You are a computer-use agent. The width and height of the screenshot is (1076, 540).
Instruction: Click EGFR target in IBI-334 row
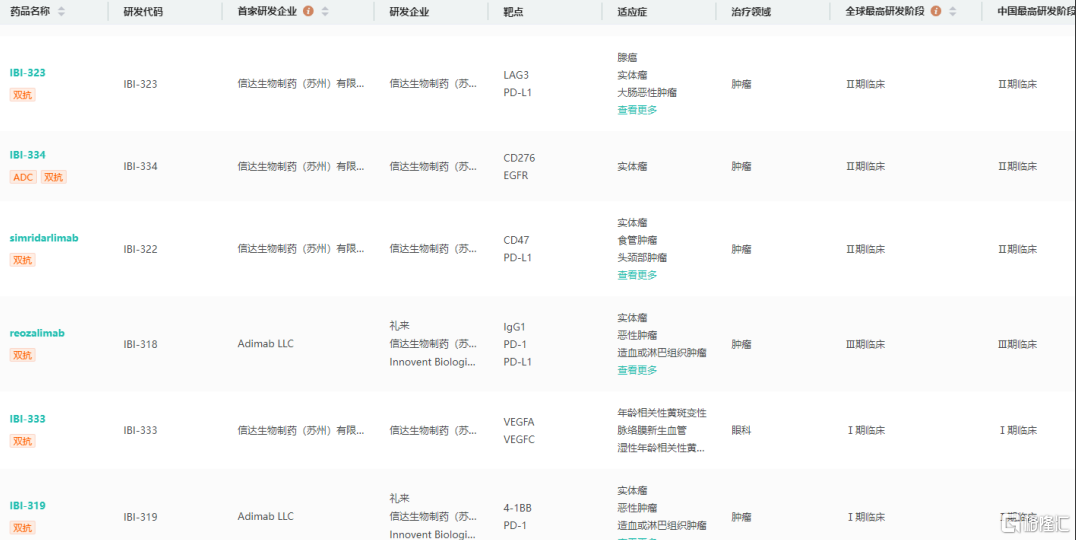click(x=516, y=175)
